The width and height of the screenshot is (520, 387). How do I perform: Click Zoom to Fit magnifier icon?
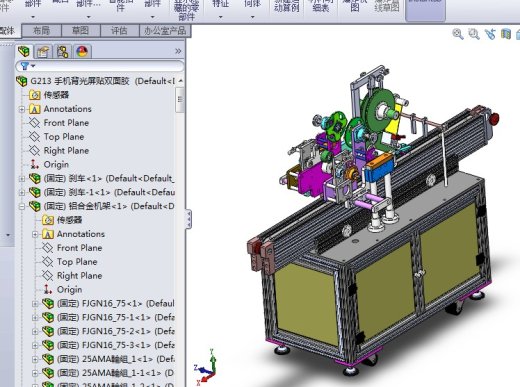[458, 34]
